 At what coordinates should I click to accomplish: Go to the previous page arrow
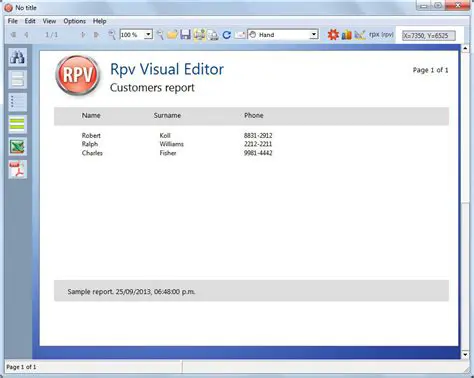click(x=26, y=35)
